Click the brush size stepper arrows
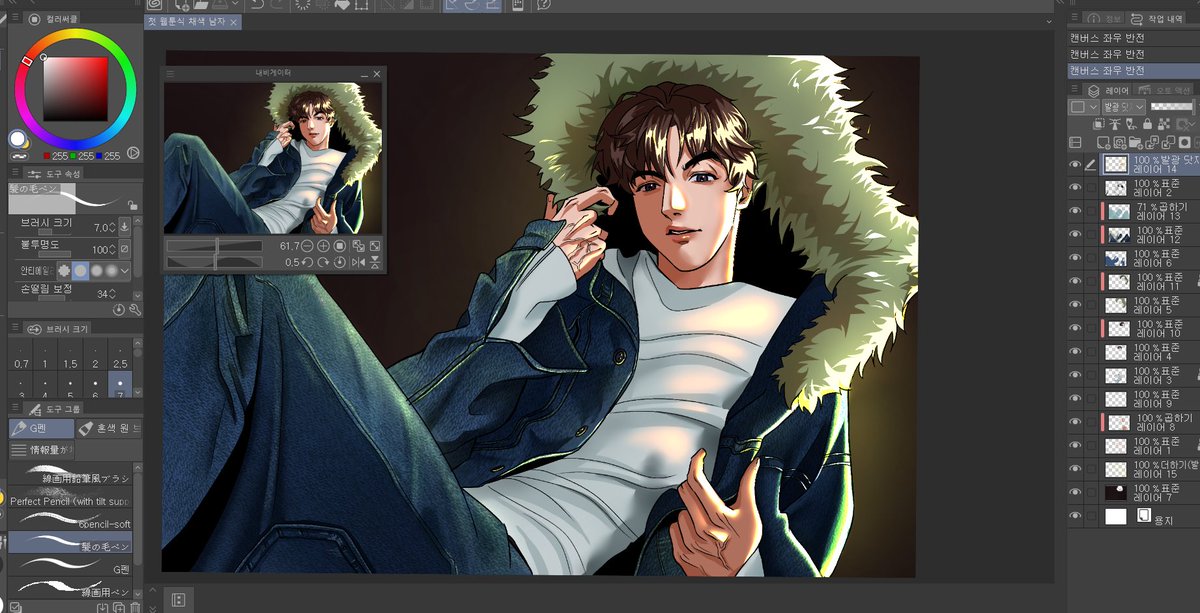This screenshot has width=1200, height=613. (x=111, y=227)
